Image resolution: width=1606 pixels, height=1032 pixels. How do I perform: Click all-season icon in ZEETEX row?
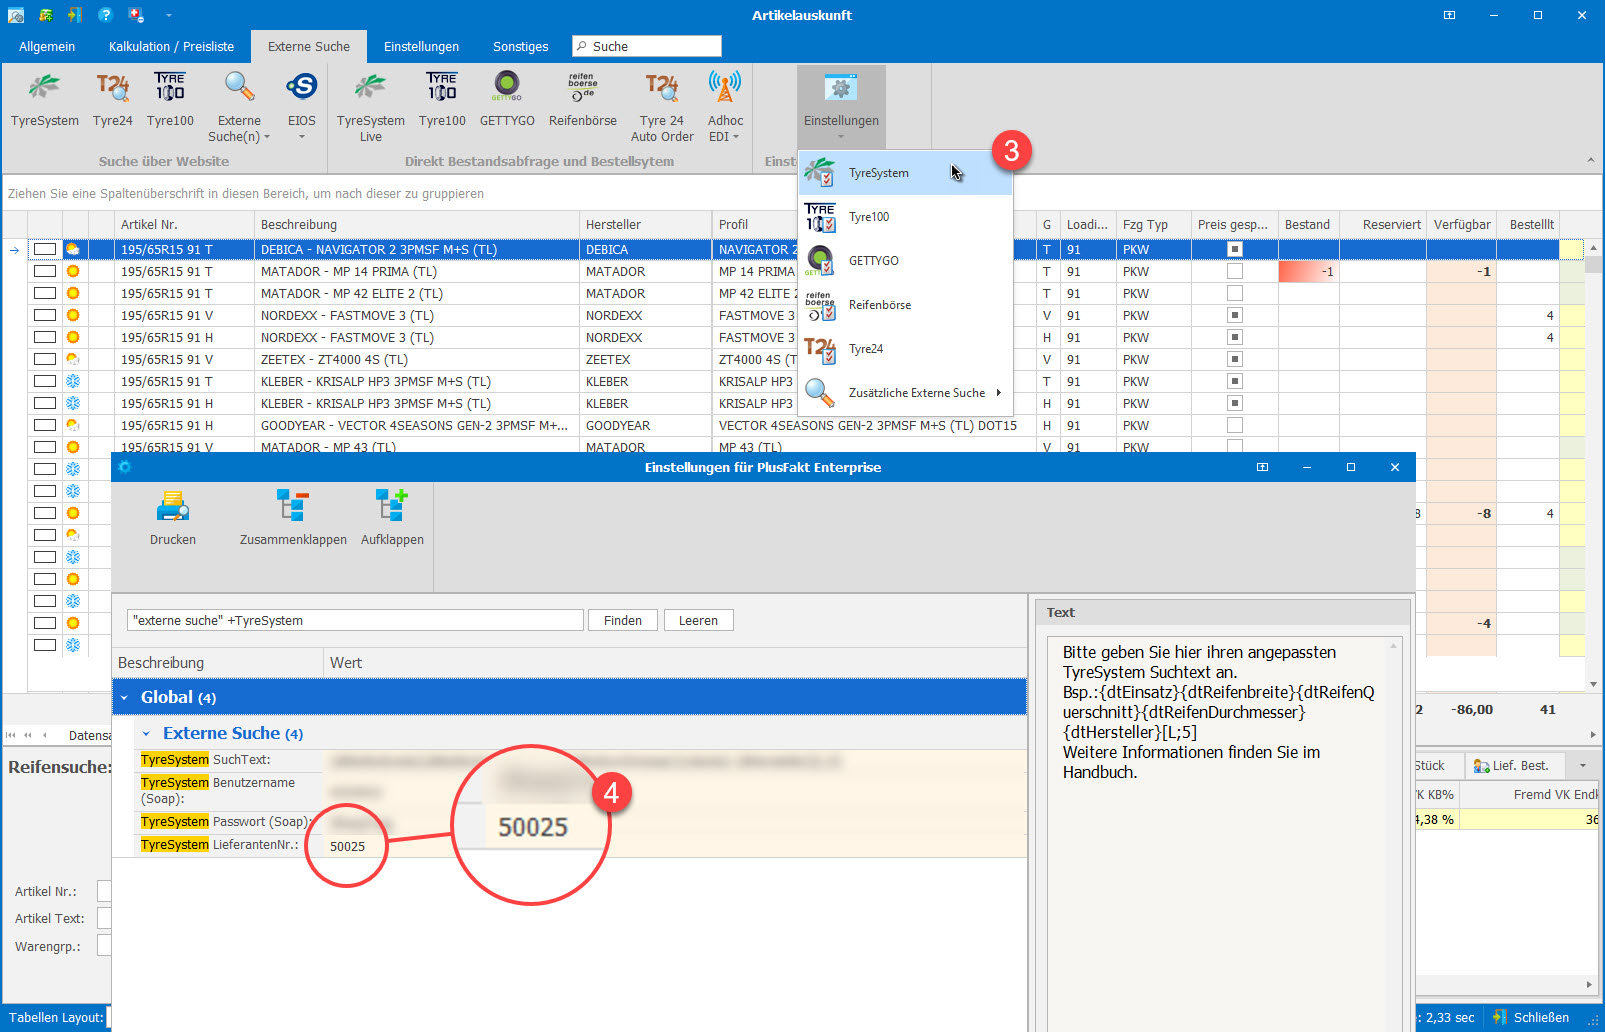[x=73, y=359]
